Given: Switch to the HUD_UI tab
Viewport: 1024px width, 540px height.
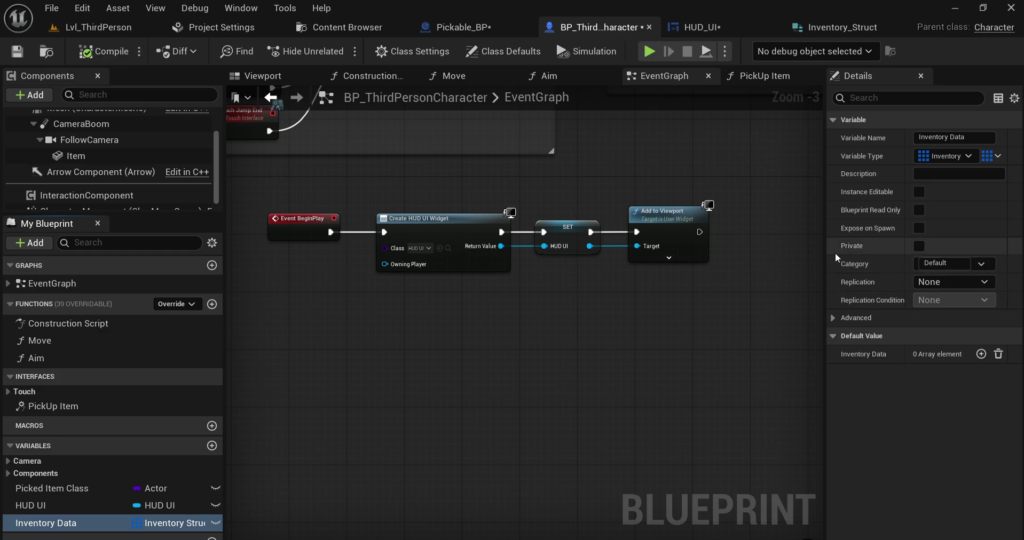Looking at the screenshot, I should [x=695, y=27].
